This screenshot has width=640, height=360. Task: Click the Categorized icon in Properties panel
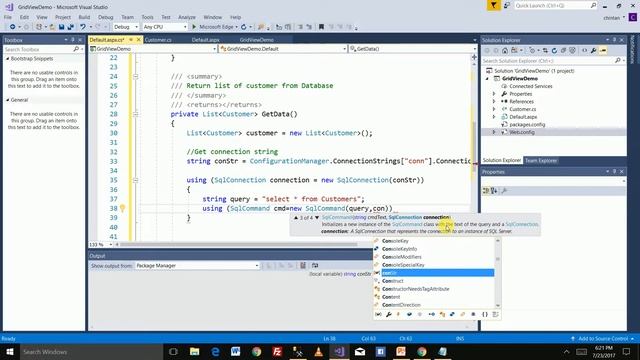[x=486, y=191]
